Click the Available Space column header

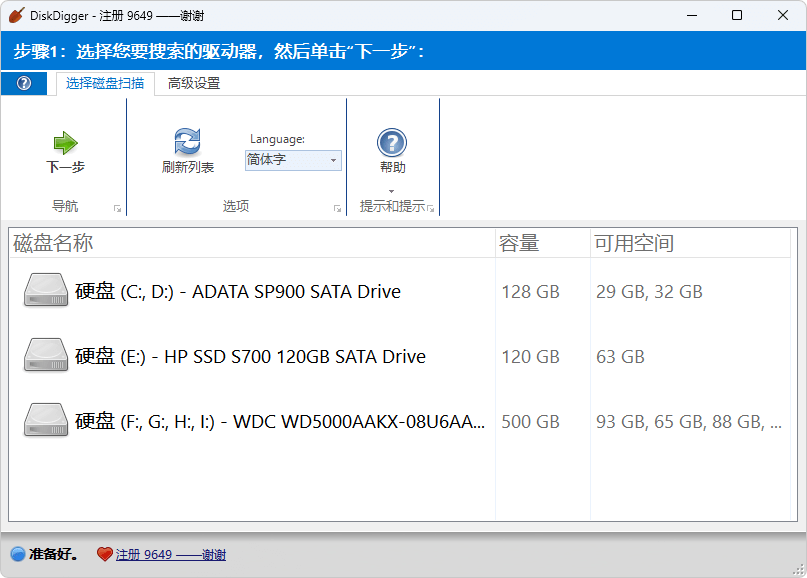[x=634, y=243]
